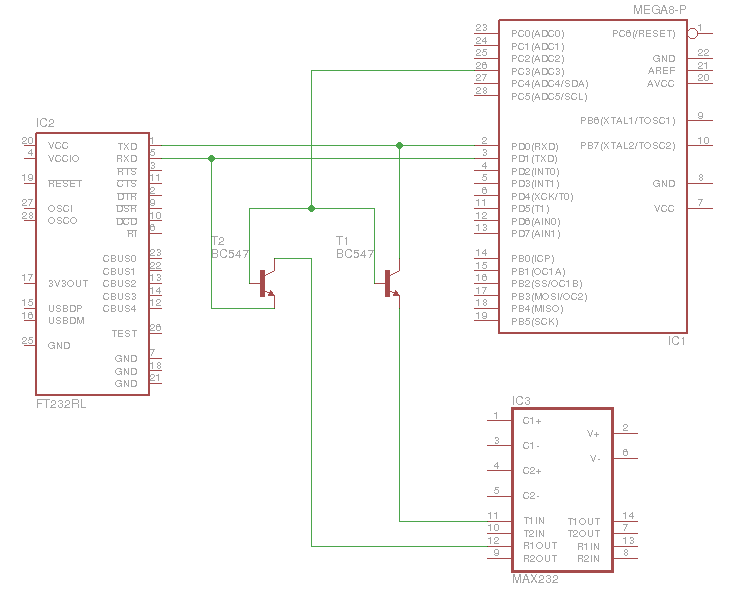Click the PB6(XTAL1/TOSC1) pin label
This screenshot has width=737, height=589.
627,121
